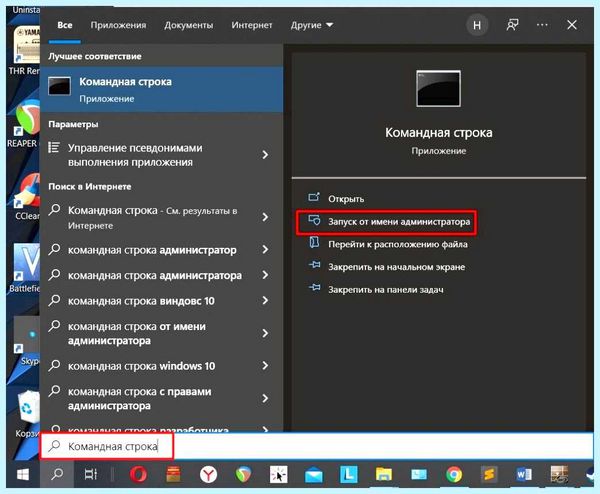Expand arrow for командная строка администратор
The image size is (600, 494).
pyautogui.click(x=265, y=250)
